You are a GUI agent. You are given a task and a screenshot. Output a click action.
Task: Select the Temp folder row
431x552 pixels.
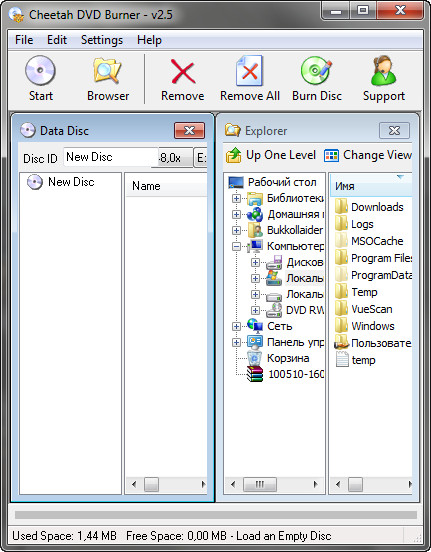356,292
